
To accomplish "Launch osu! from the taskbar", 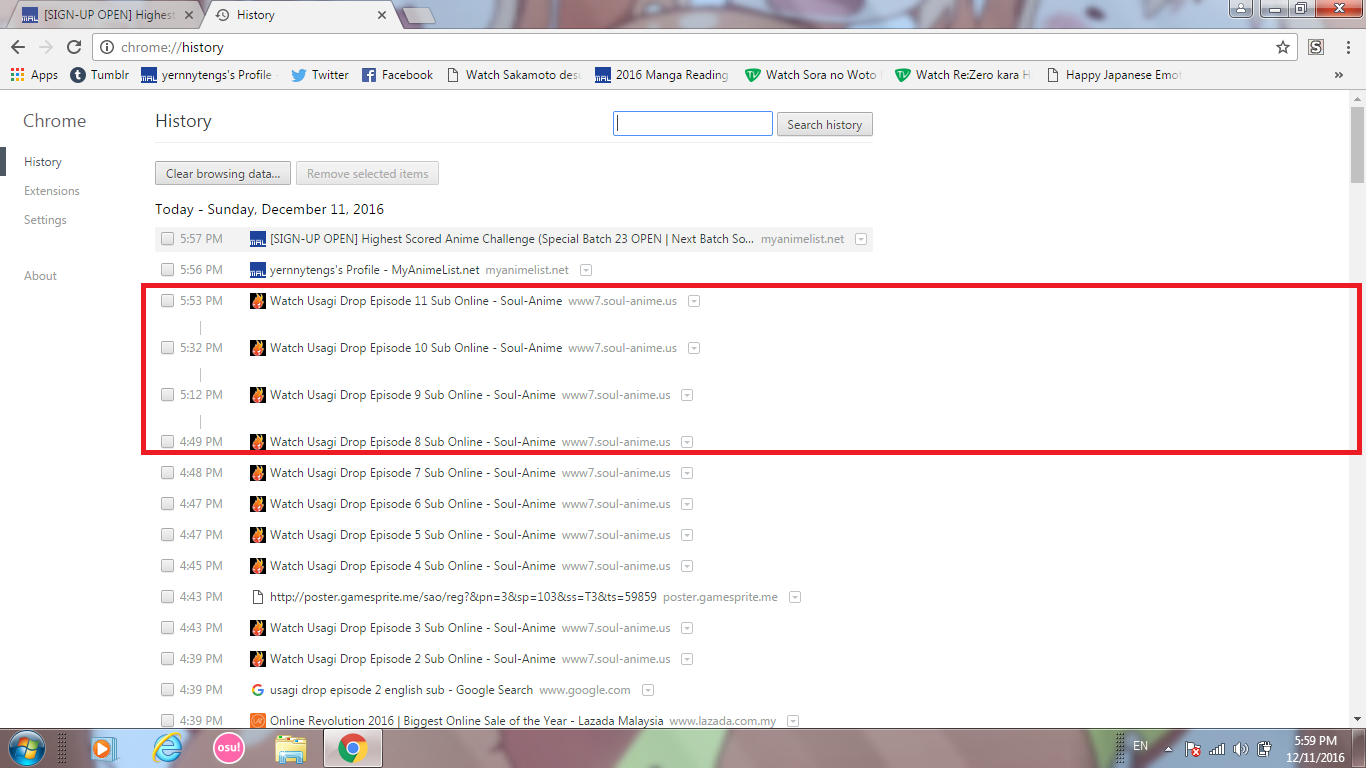I will 228,748.
